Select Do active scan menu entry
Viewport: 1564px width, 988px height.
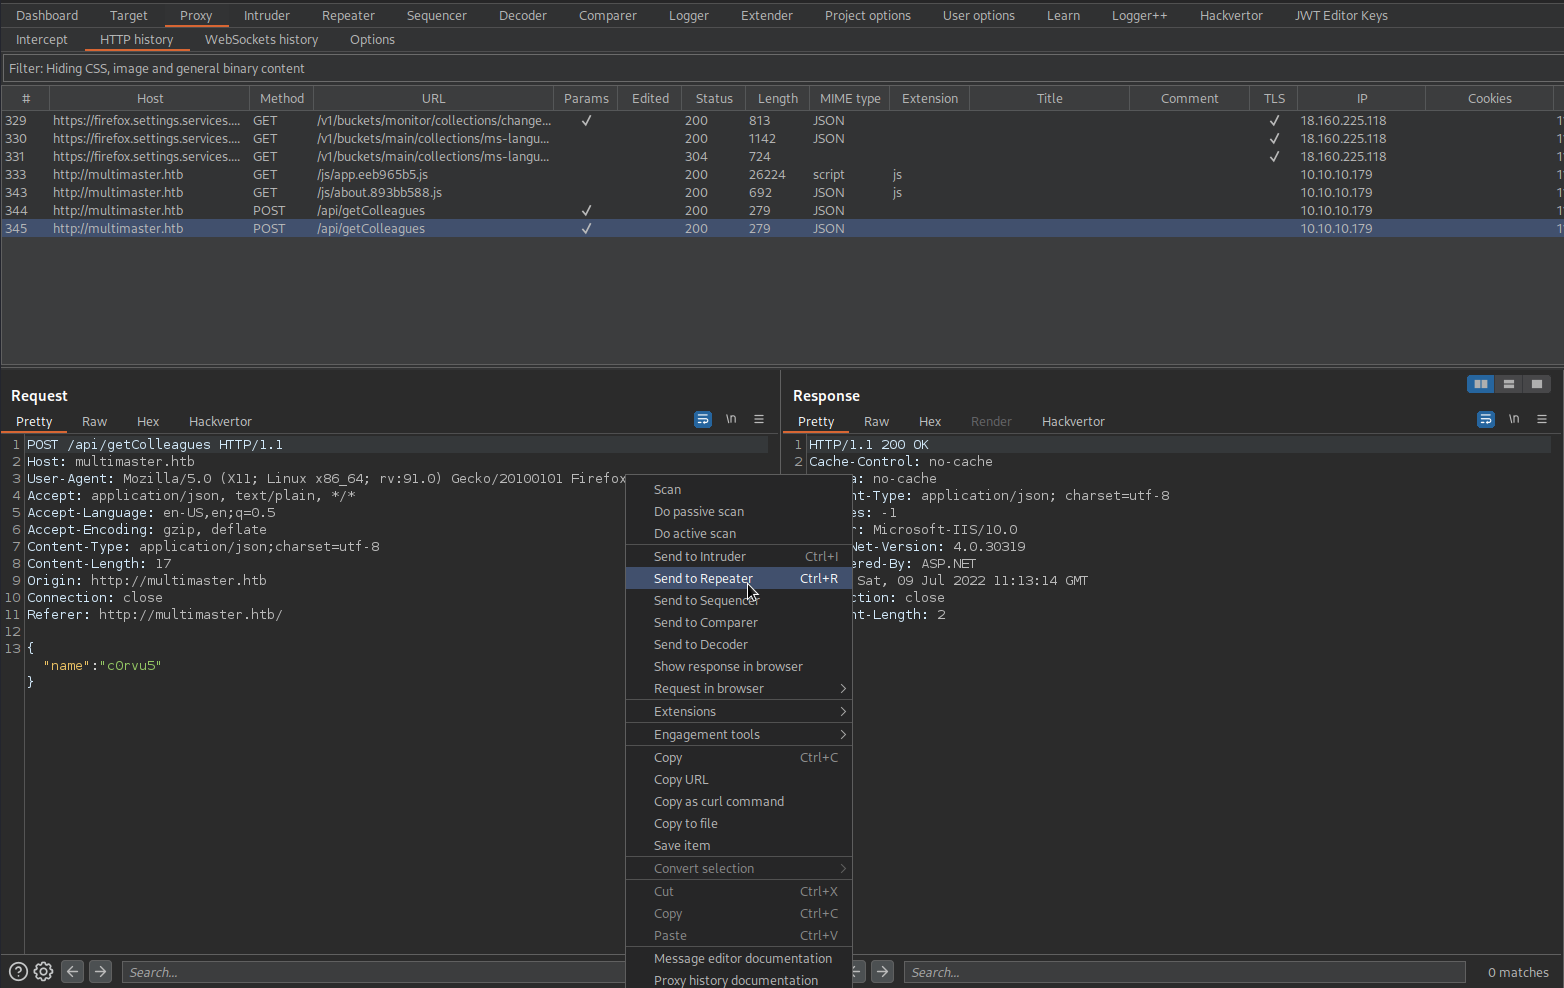pos(738,533)
